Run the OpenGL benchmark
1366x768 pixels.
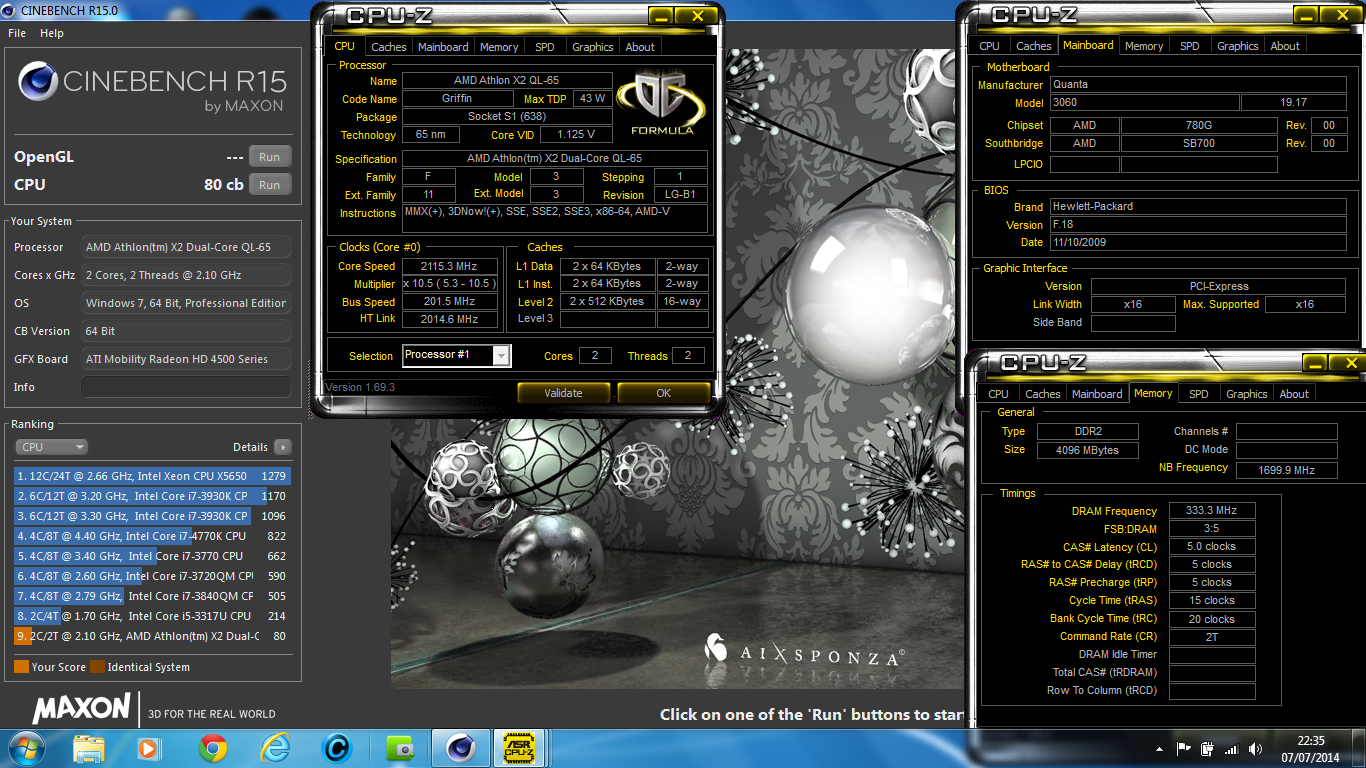[270, 157]
